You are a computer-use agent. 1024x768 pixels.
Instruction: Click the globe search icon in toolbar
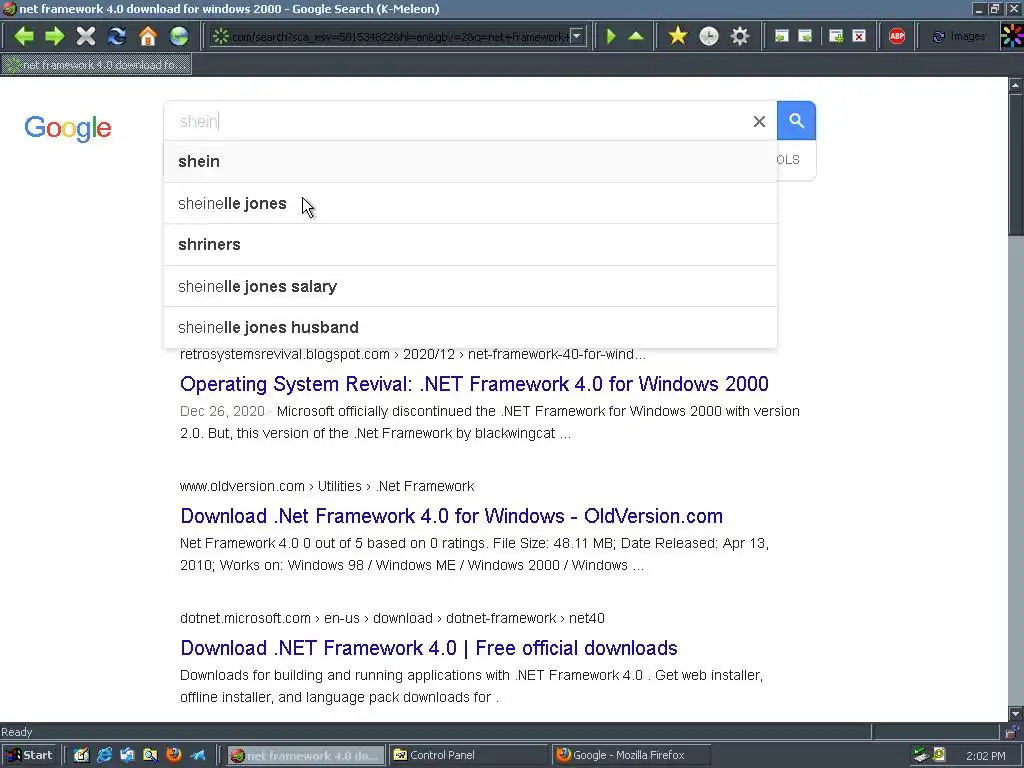179,36
